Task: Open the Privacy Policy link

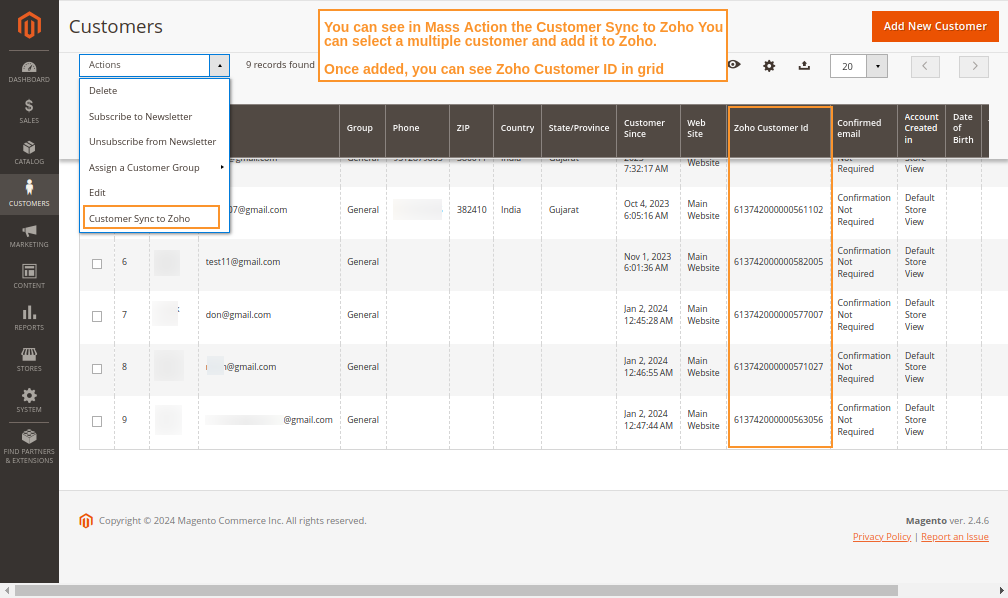Action: tap(881, 536)
